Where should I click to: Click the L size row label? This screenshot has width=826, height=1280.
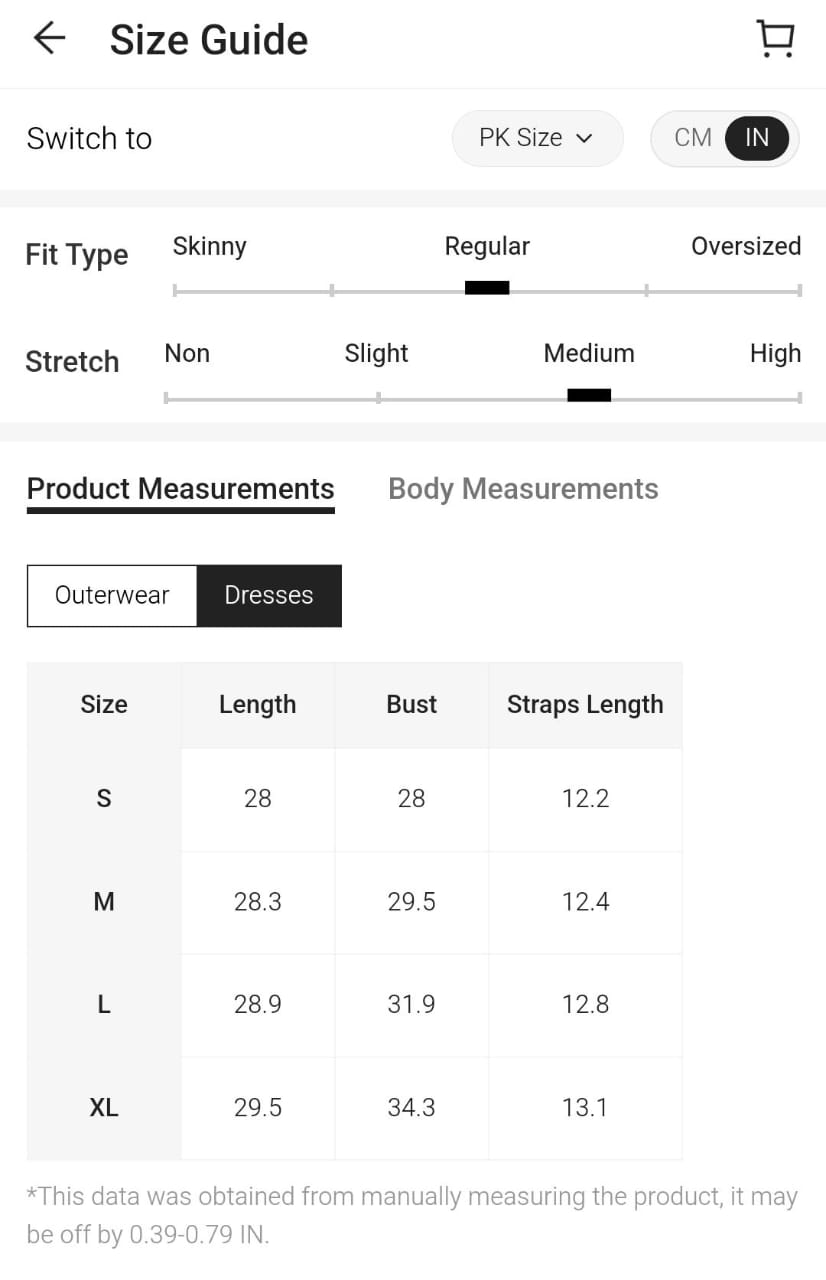pos(104,1005)
